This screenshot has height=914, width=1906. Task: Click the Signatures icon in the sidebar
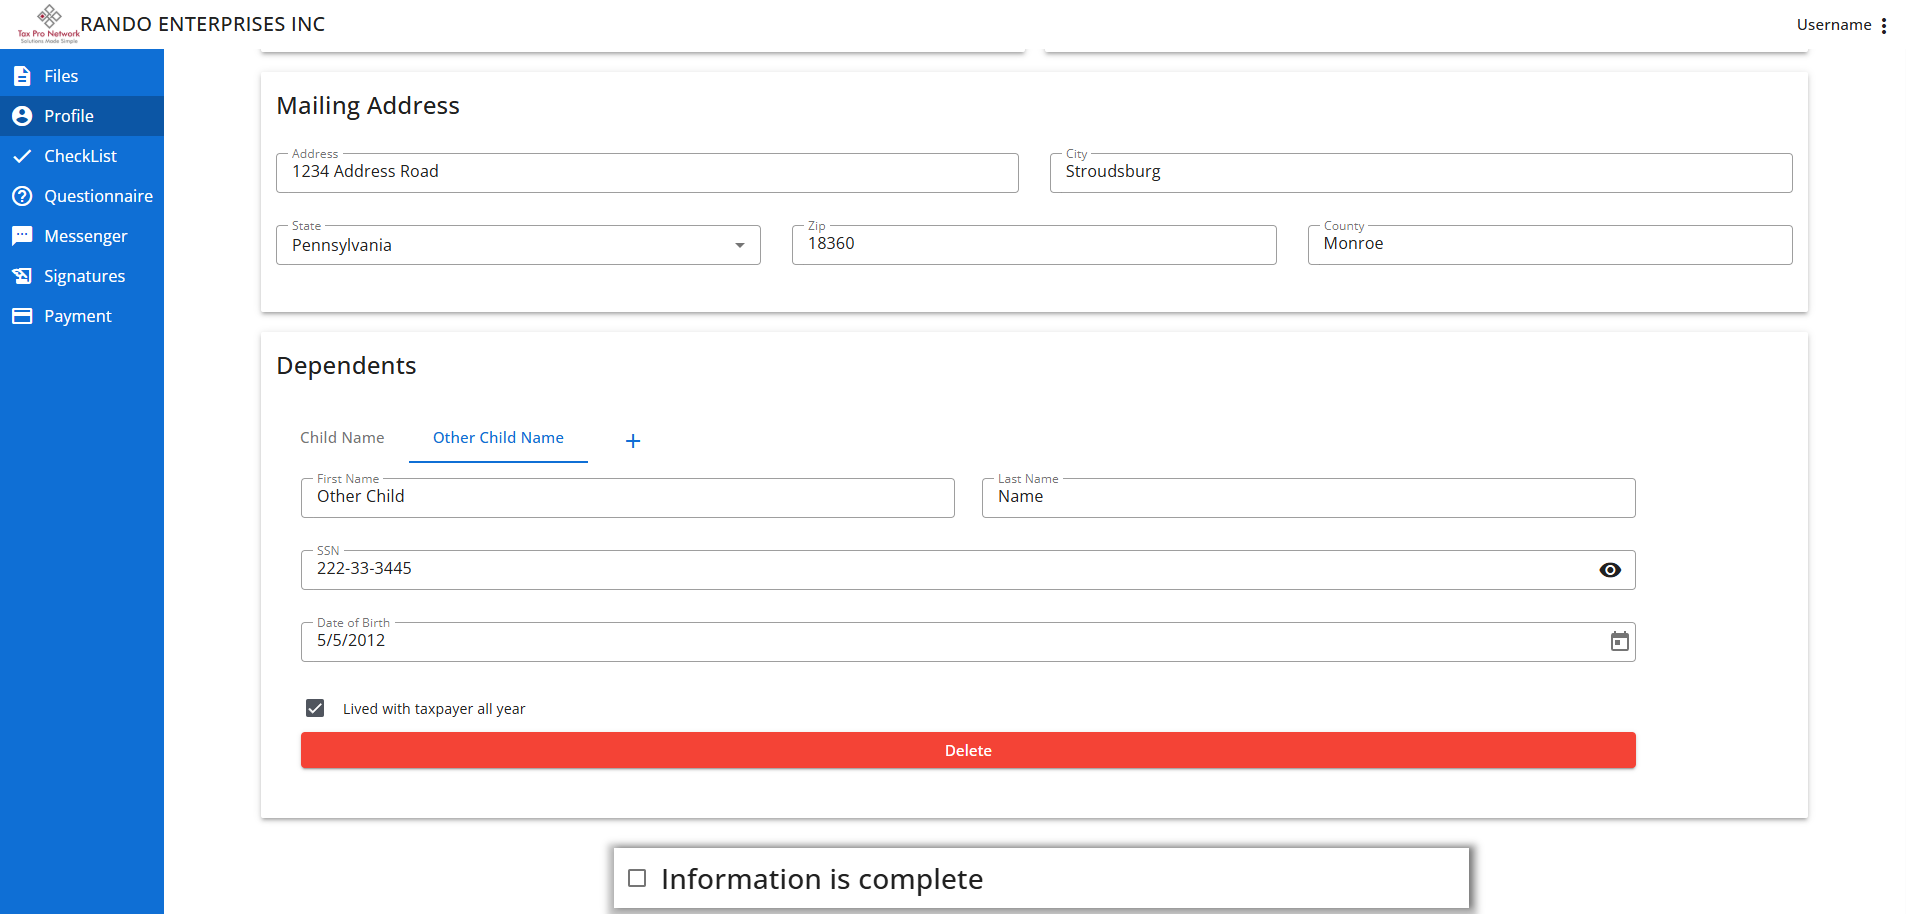tap(22, 276)
